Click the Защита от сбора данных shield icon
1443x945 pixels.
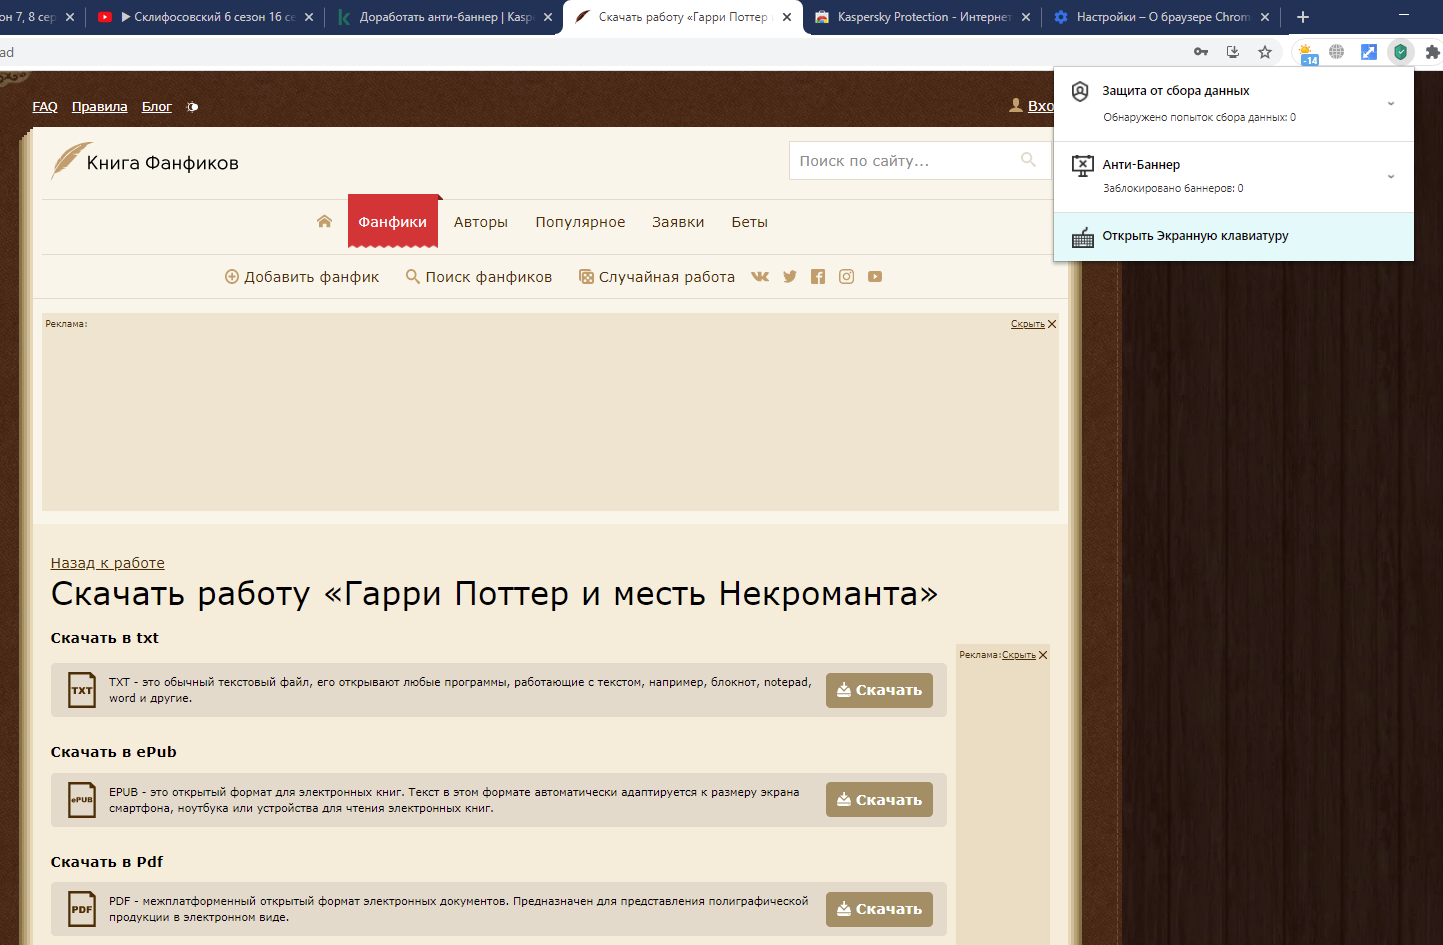[1080, 92]
